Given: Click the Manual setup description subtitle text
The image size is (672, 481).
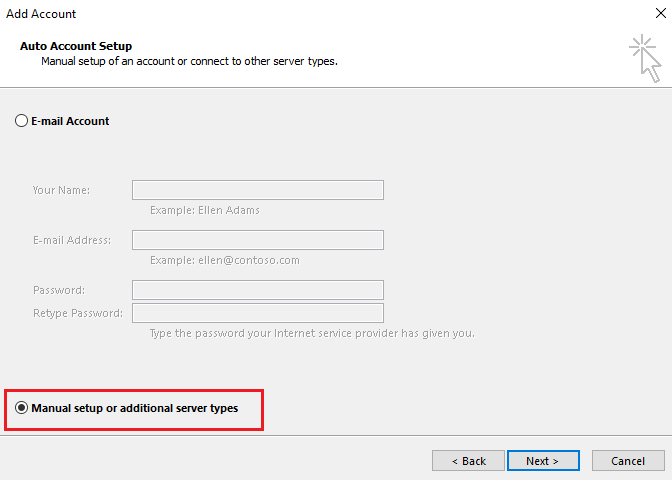Looking at the screenshot, I should point(188,61).
